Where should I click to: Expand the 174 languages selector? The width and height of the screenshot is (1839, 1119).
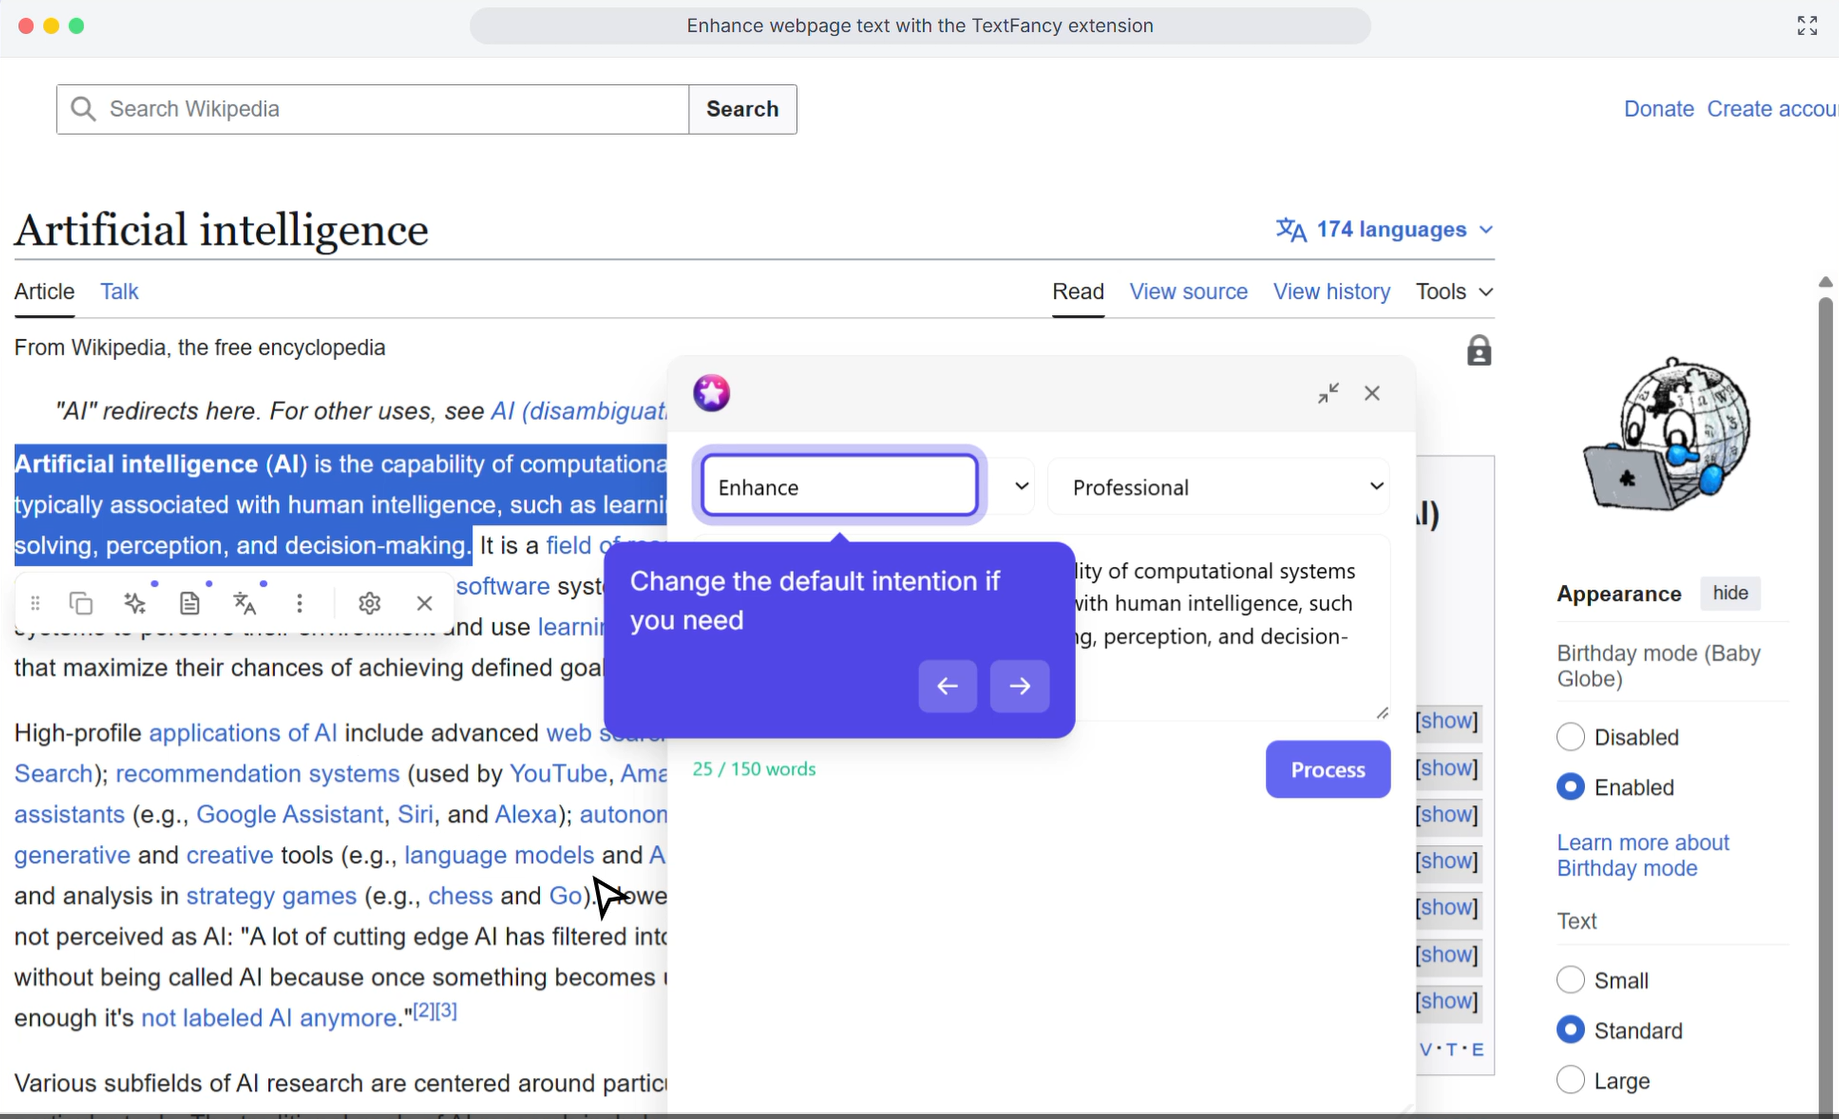[1384, 229]
